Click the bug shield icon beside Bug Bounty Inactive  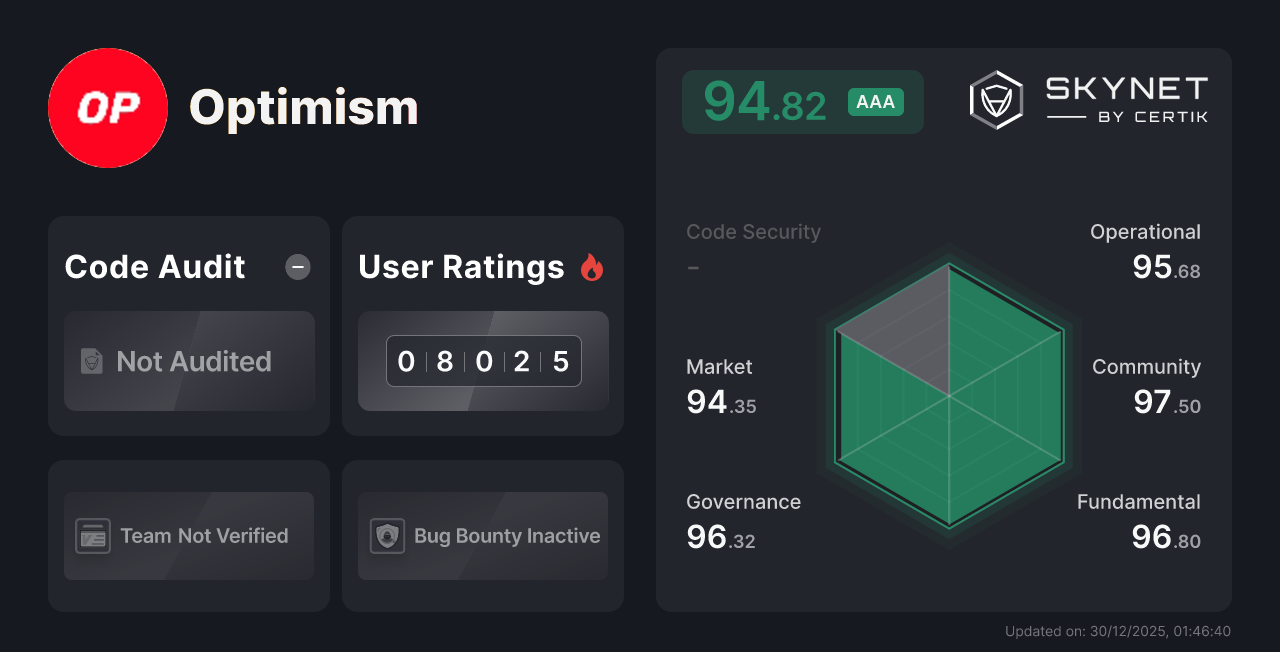tap(388, 535)
